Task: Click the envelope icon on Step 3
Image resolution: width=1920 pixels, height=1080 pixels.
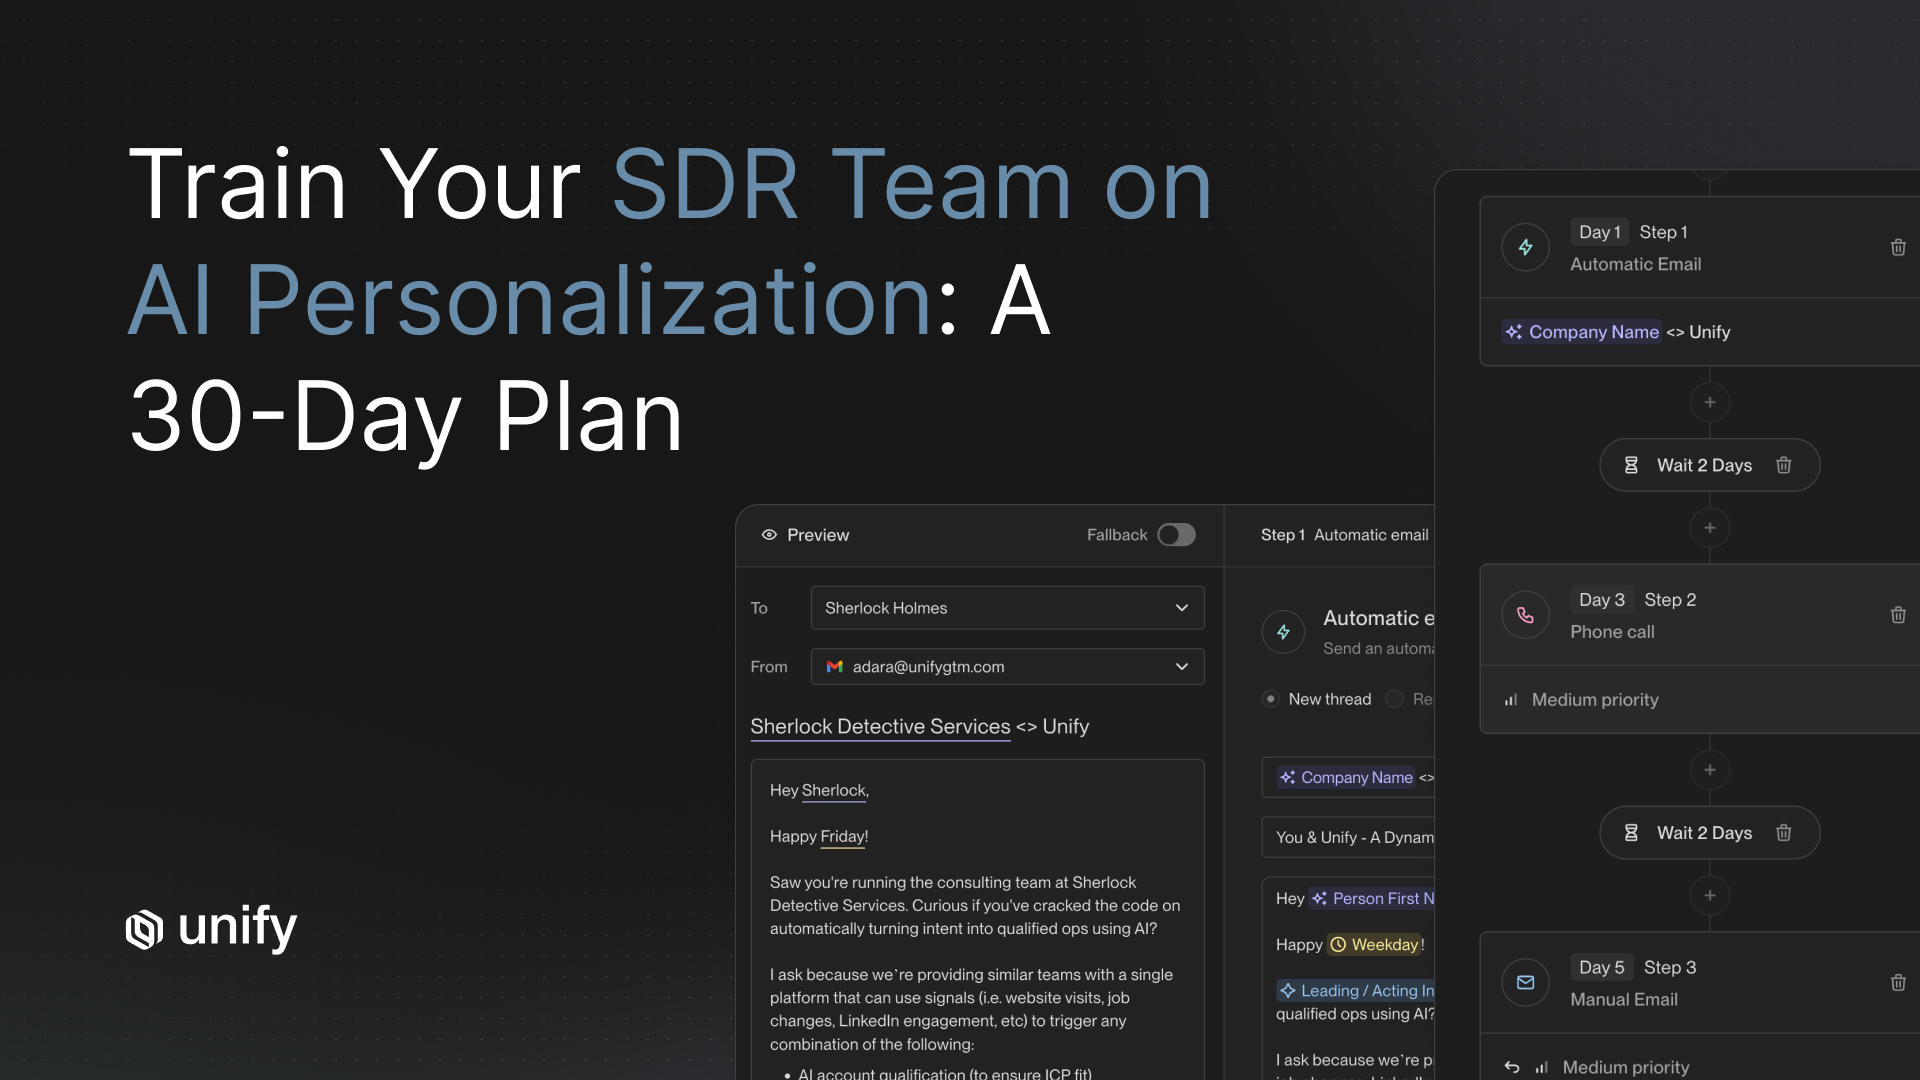Action: [x=1525, y=982]
